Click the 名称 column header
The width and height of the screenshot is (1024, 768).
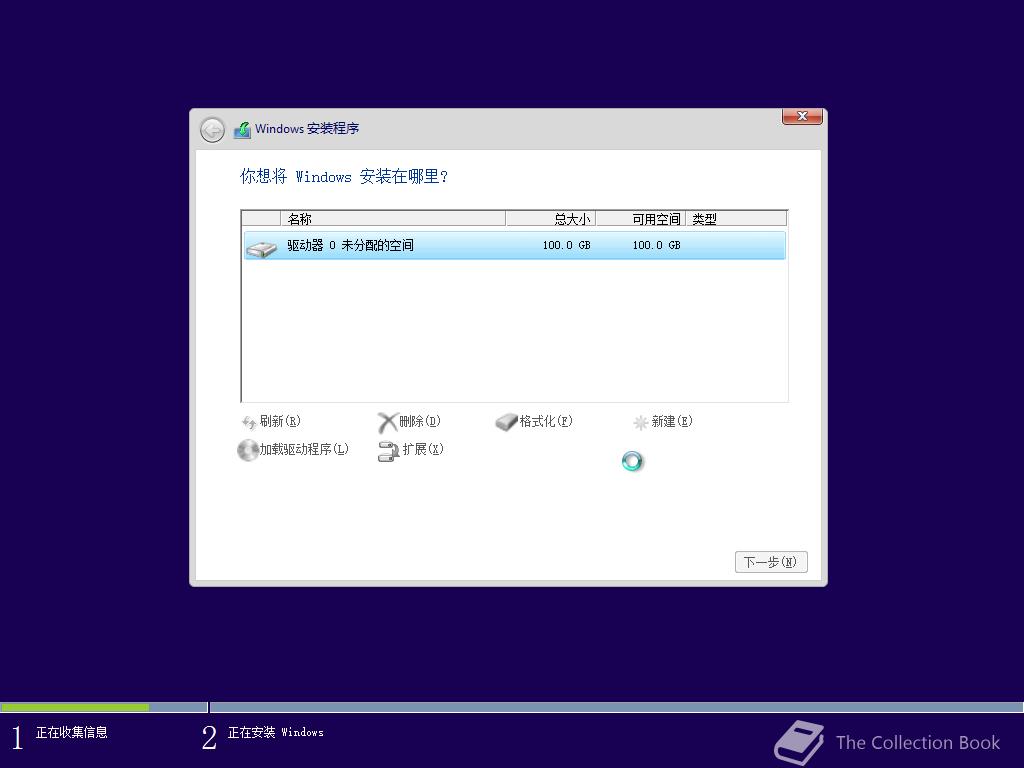tap(392, 219)
